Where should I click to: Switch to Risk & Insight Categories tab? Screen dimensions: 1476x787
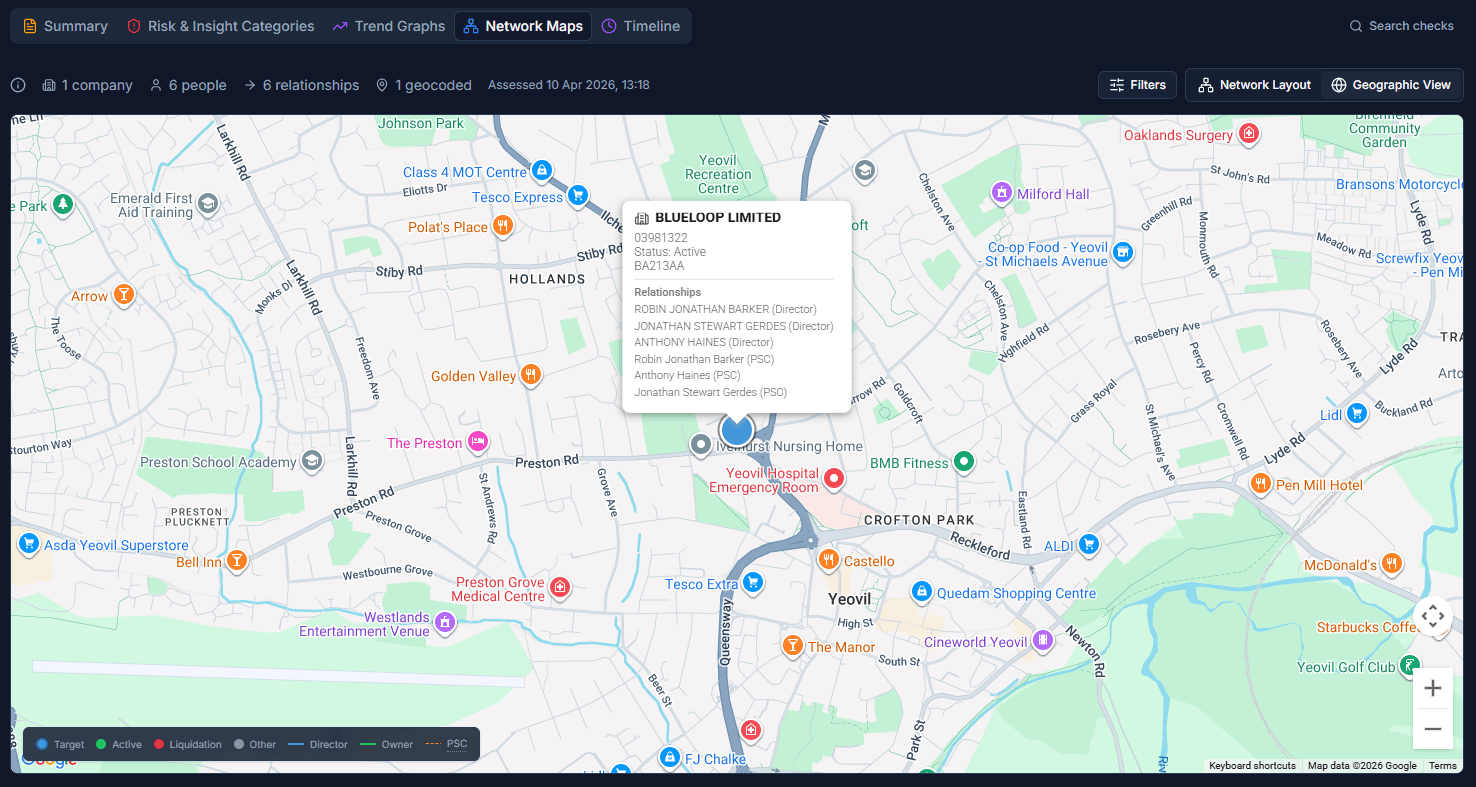coord(220,26)
